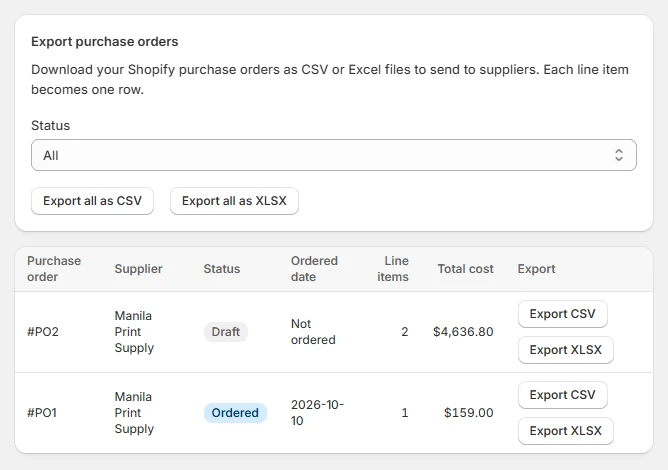Click Export all as CSV button
This screenshot has width=668, height=470.
(x=92, y=201)
